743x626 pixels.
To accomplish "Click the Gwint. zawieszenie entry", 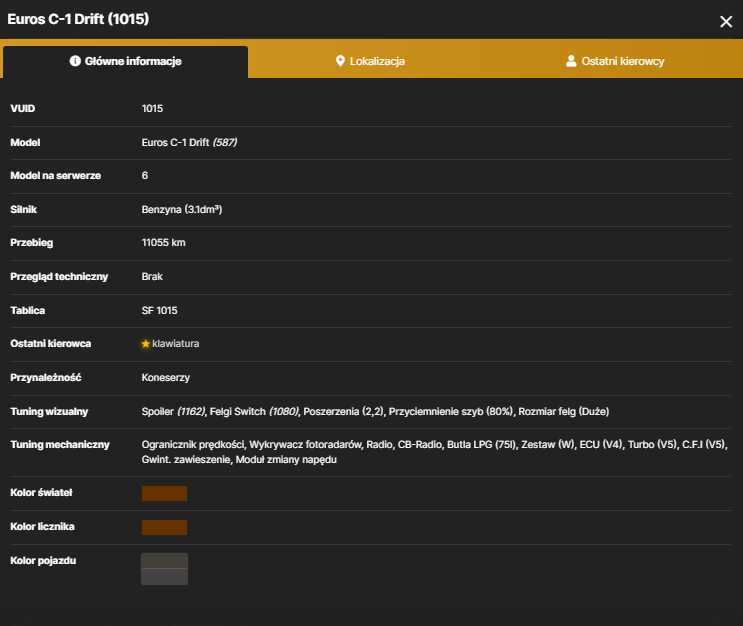I will [x=186, y=460].
